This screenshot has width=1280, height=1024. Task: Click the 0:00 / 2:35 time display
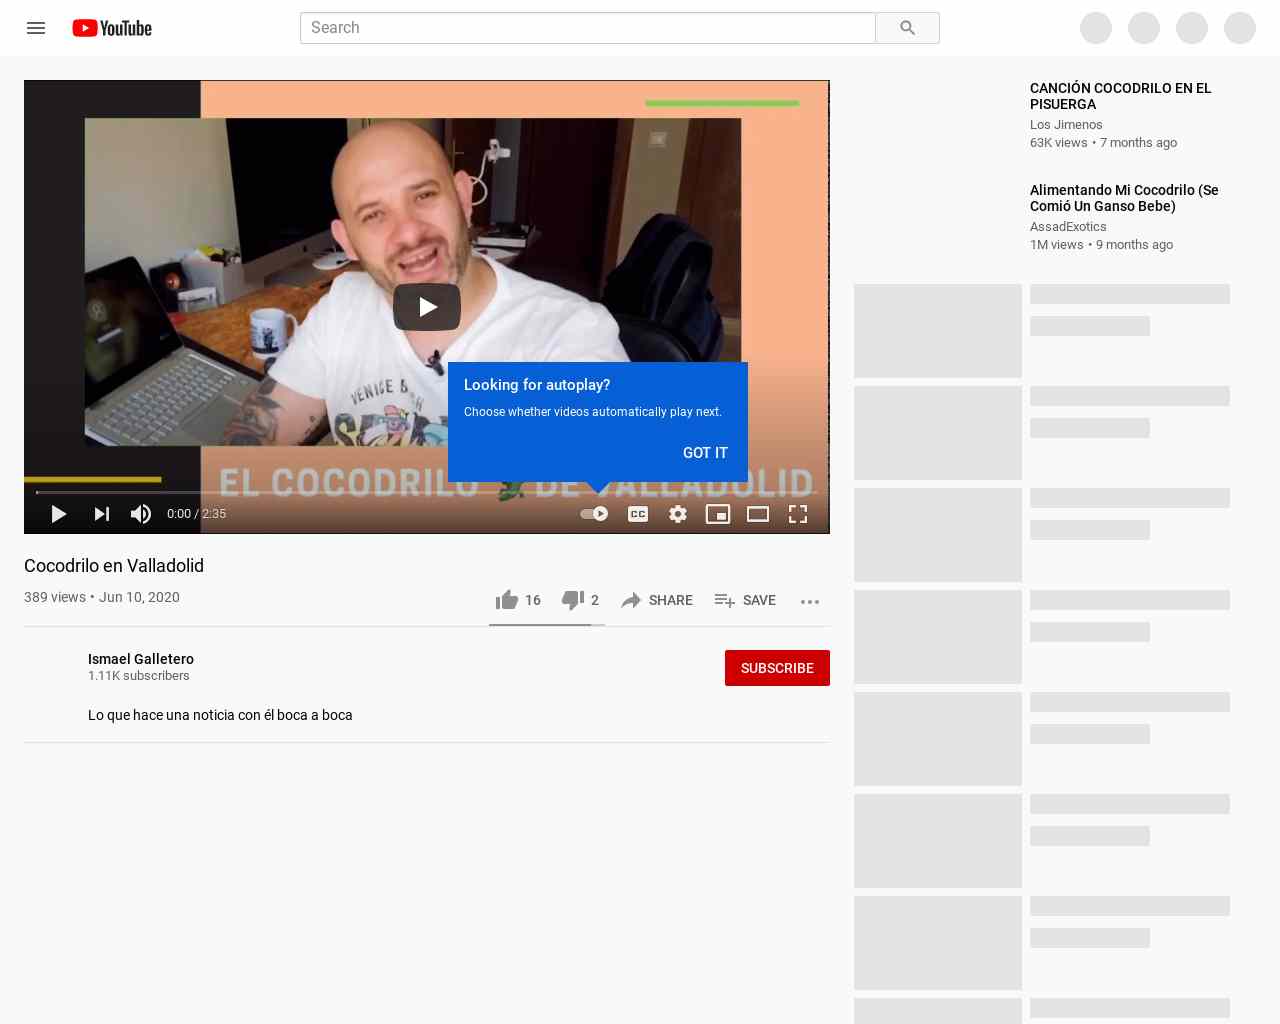point(196,514)
